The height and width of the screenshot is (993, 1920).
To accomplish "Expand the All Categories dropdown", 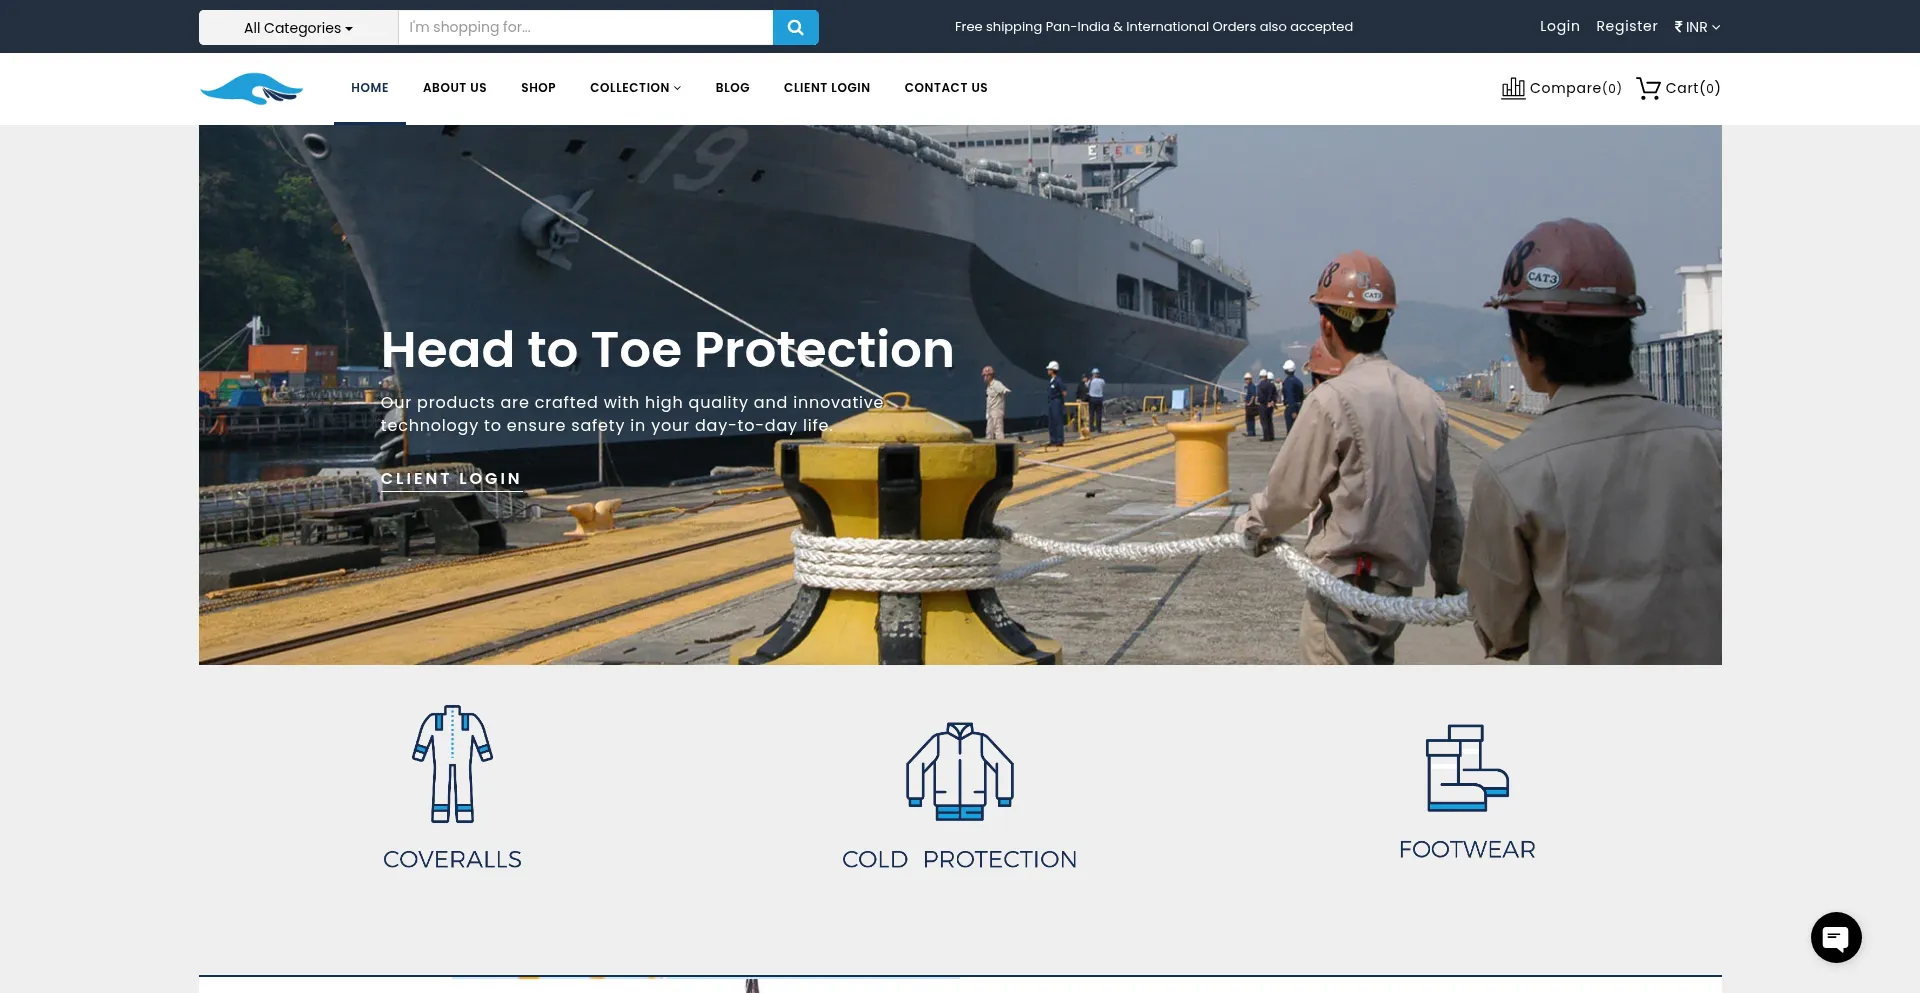I will tap(298, 28).
